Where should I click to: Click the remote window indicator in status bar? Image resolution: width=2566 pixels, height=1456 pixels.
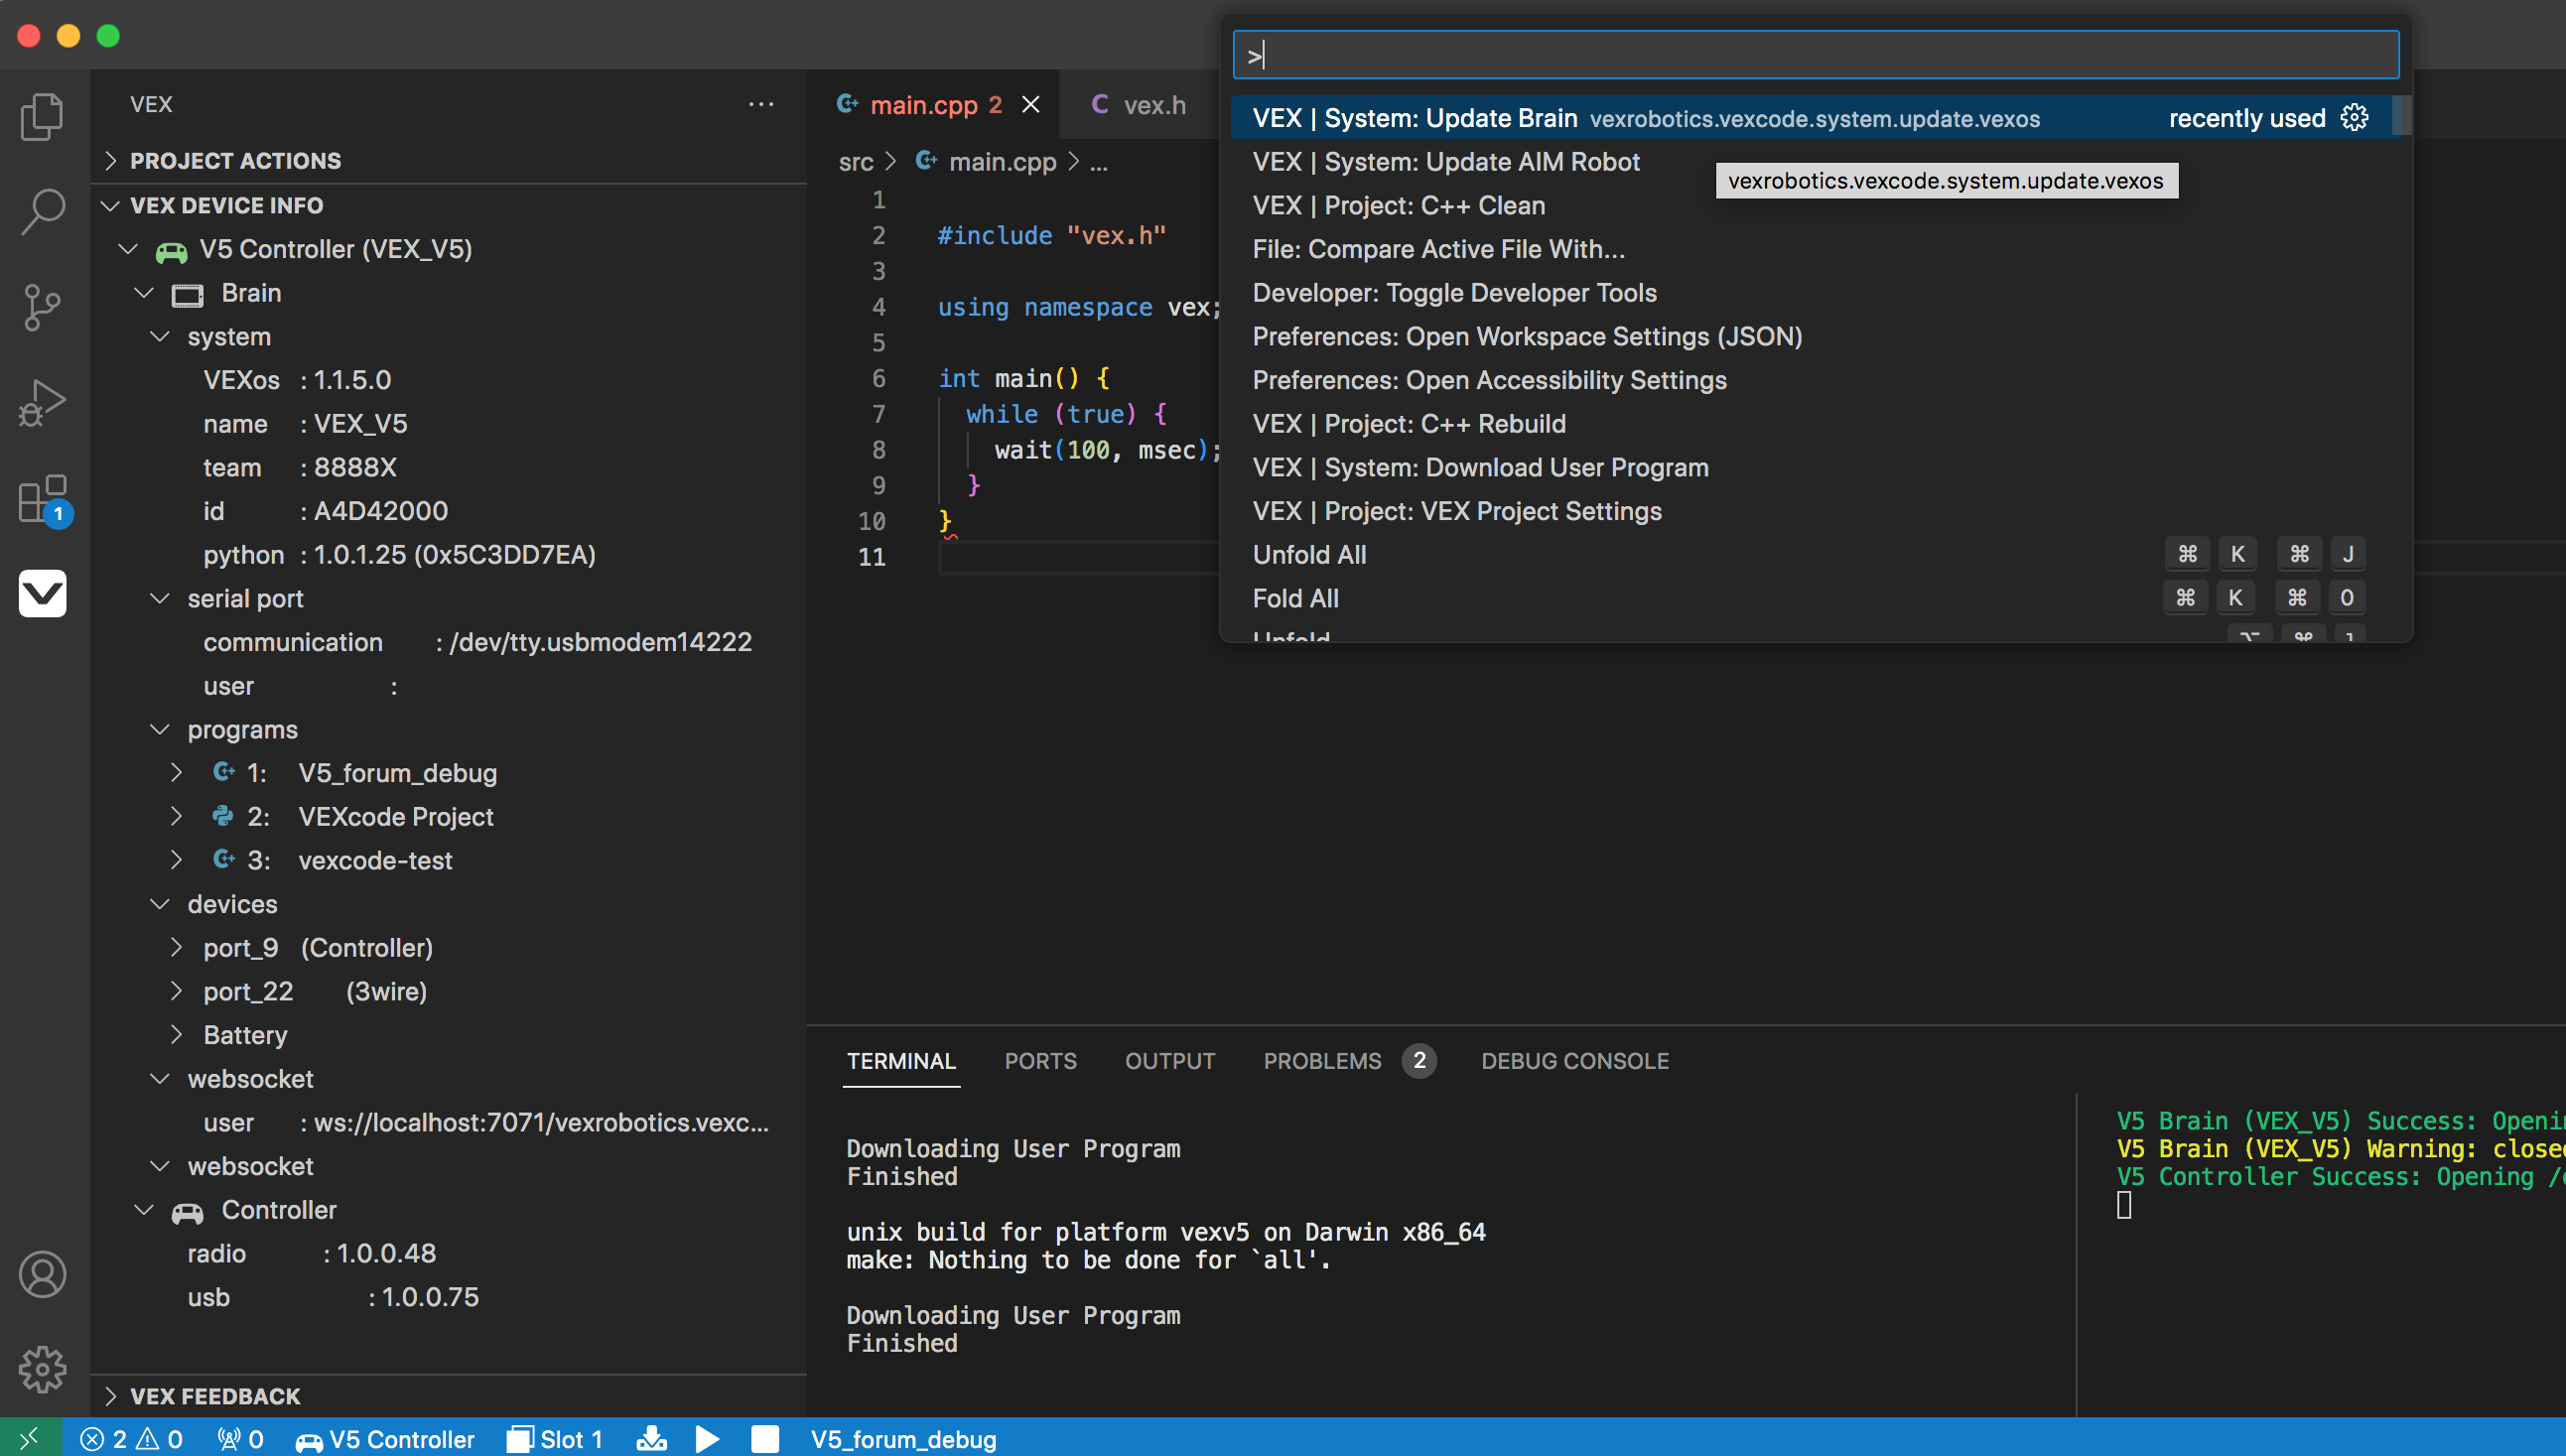coord(30,1438)
